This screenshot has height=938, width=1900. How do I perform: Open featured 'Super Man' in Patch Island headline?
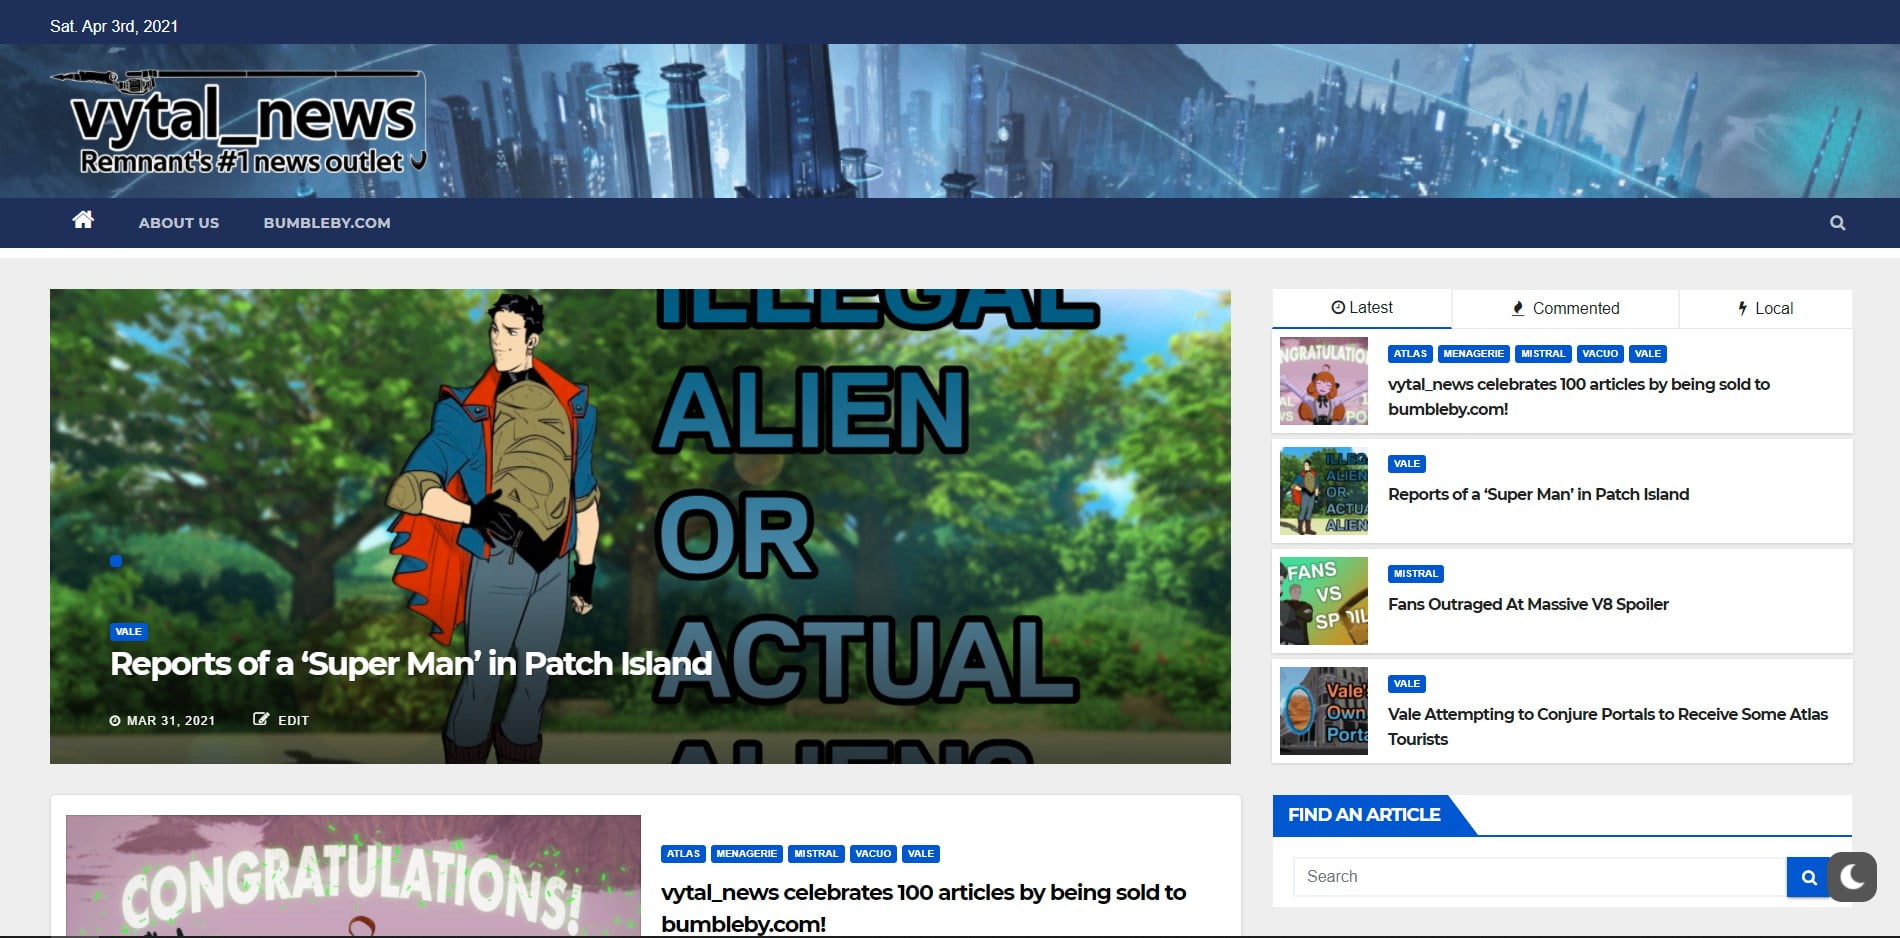click(x=411, y=664)
